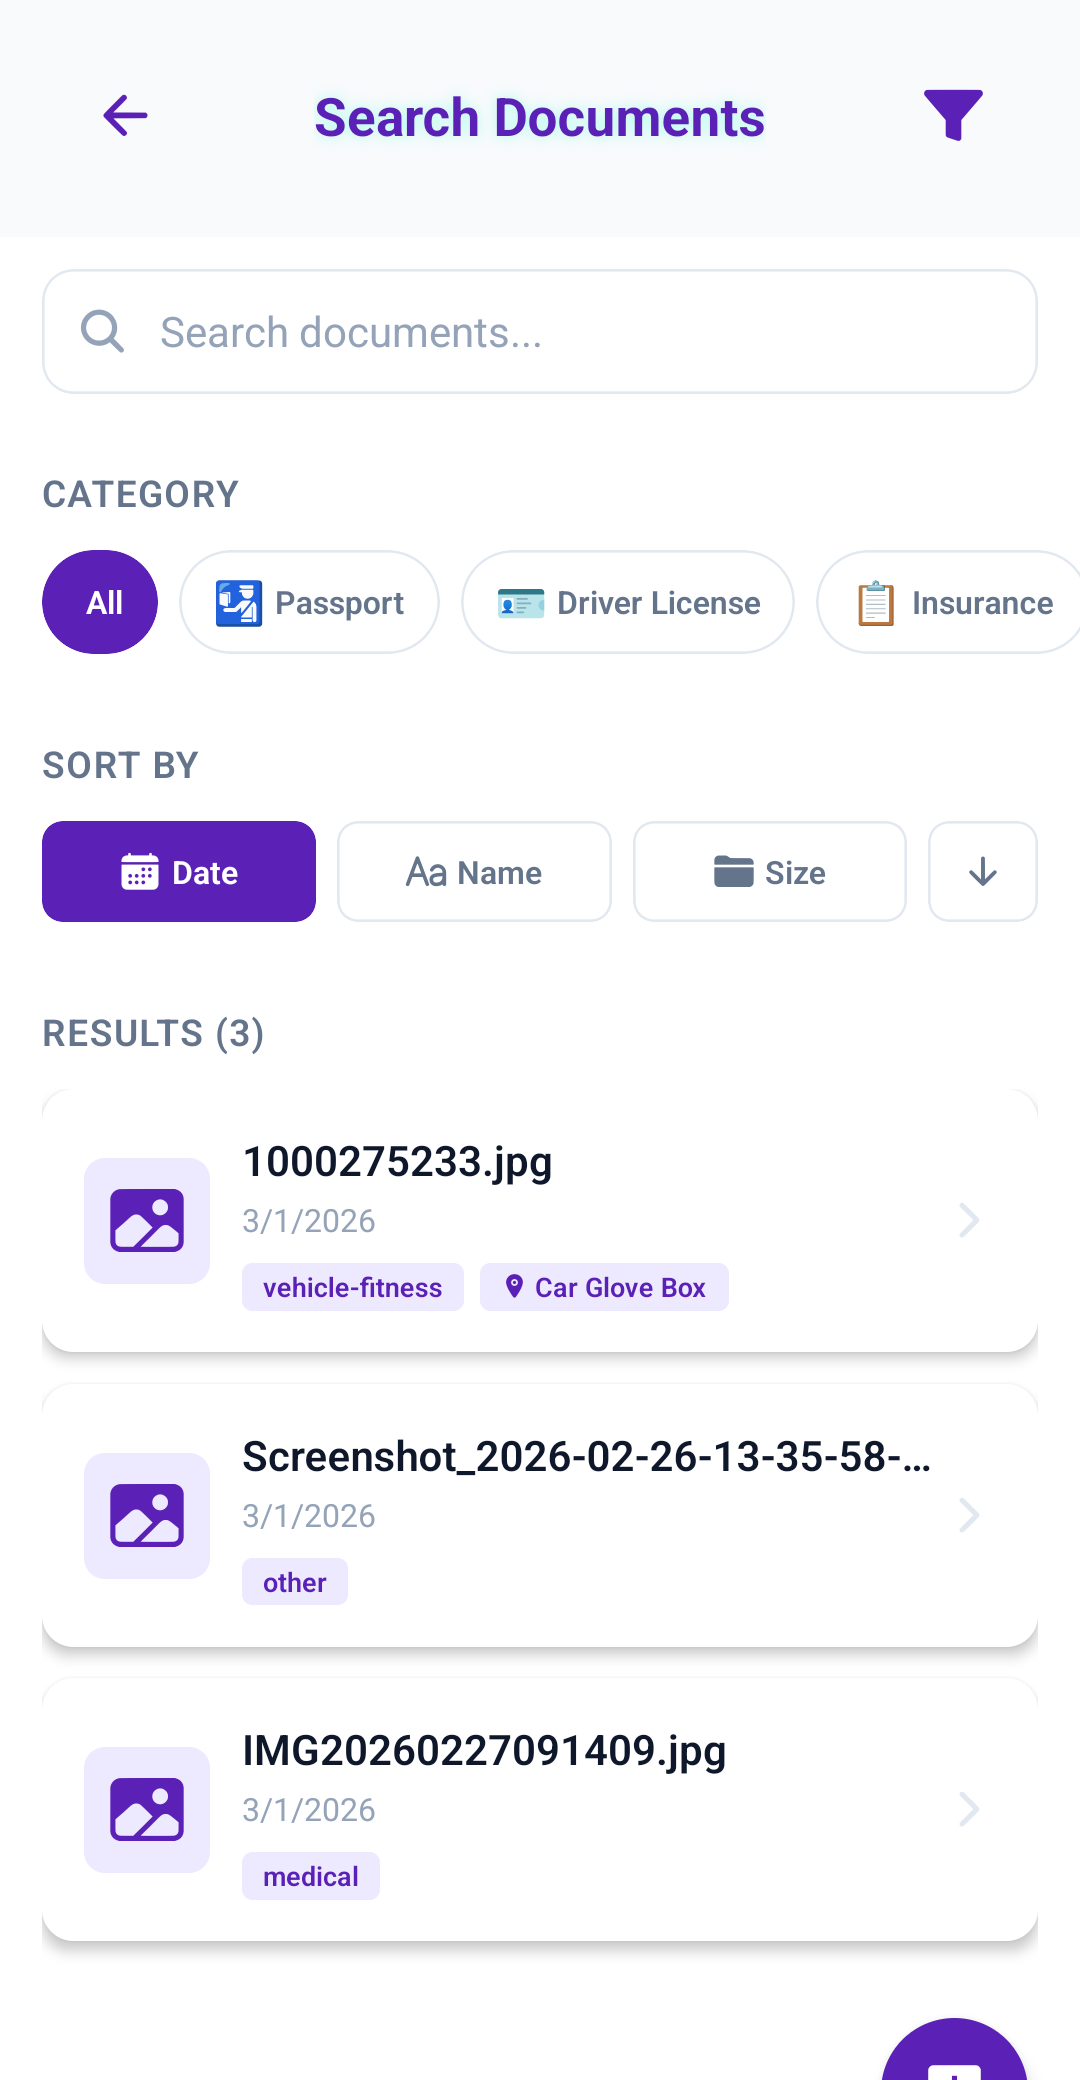Tap the back arrow icon
This screenshot has width=1080, height=2080.
click(125, 116)
